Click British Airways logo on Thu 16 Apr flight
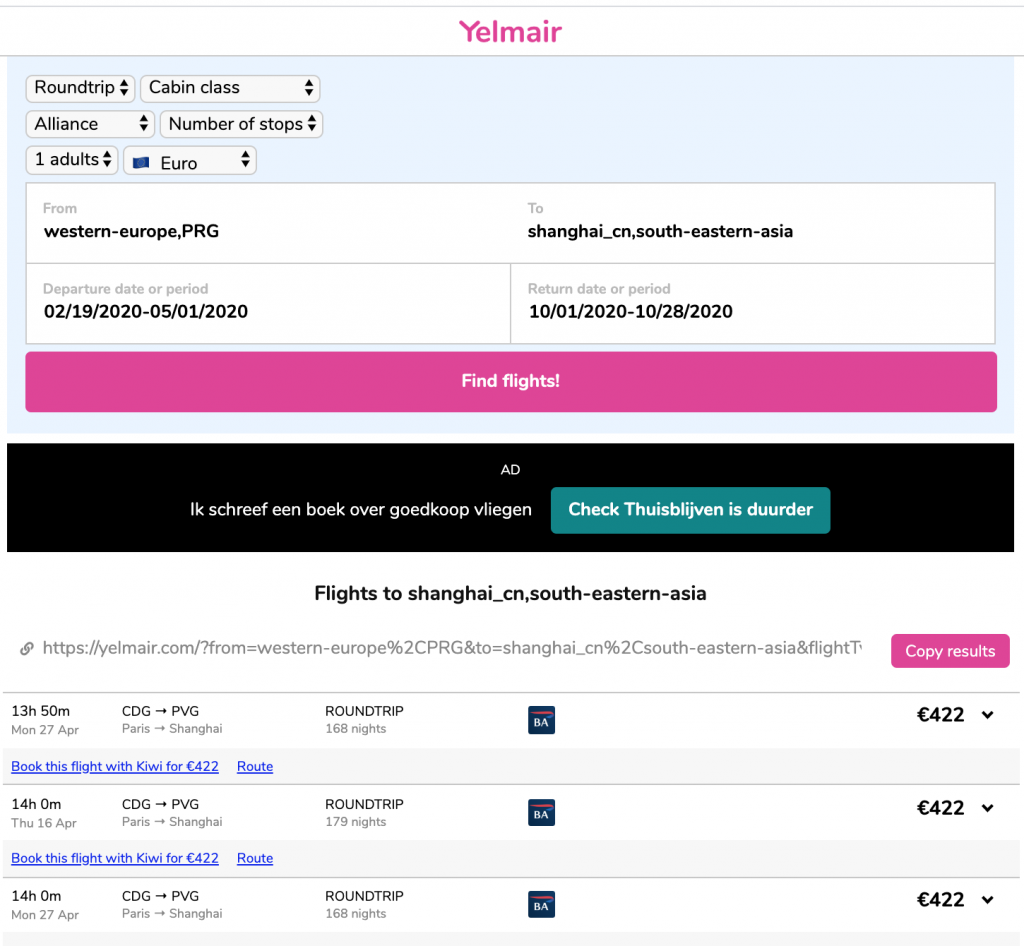The image size is (1024, 946). tap(541, 813)
